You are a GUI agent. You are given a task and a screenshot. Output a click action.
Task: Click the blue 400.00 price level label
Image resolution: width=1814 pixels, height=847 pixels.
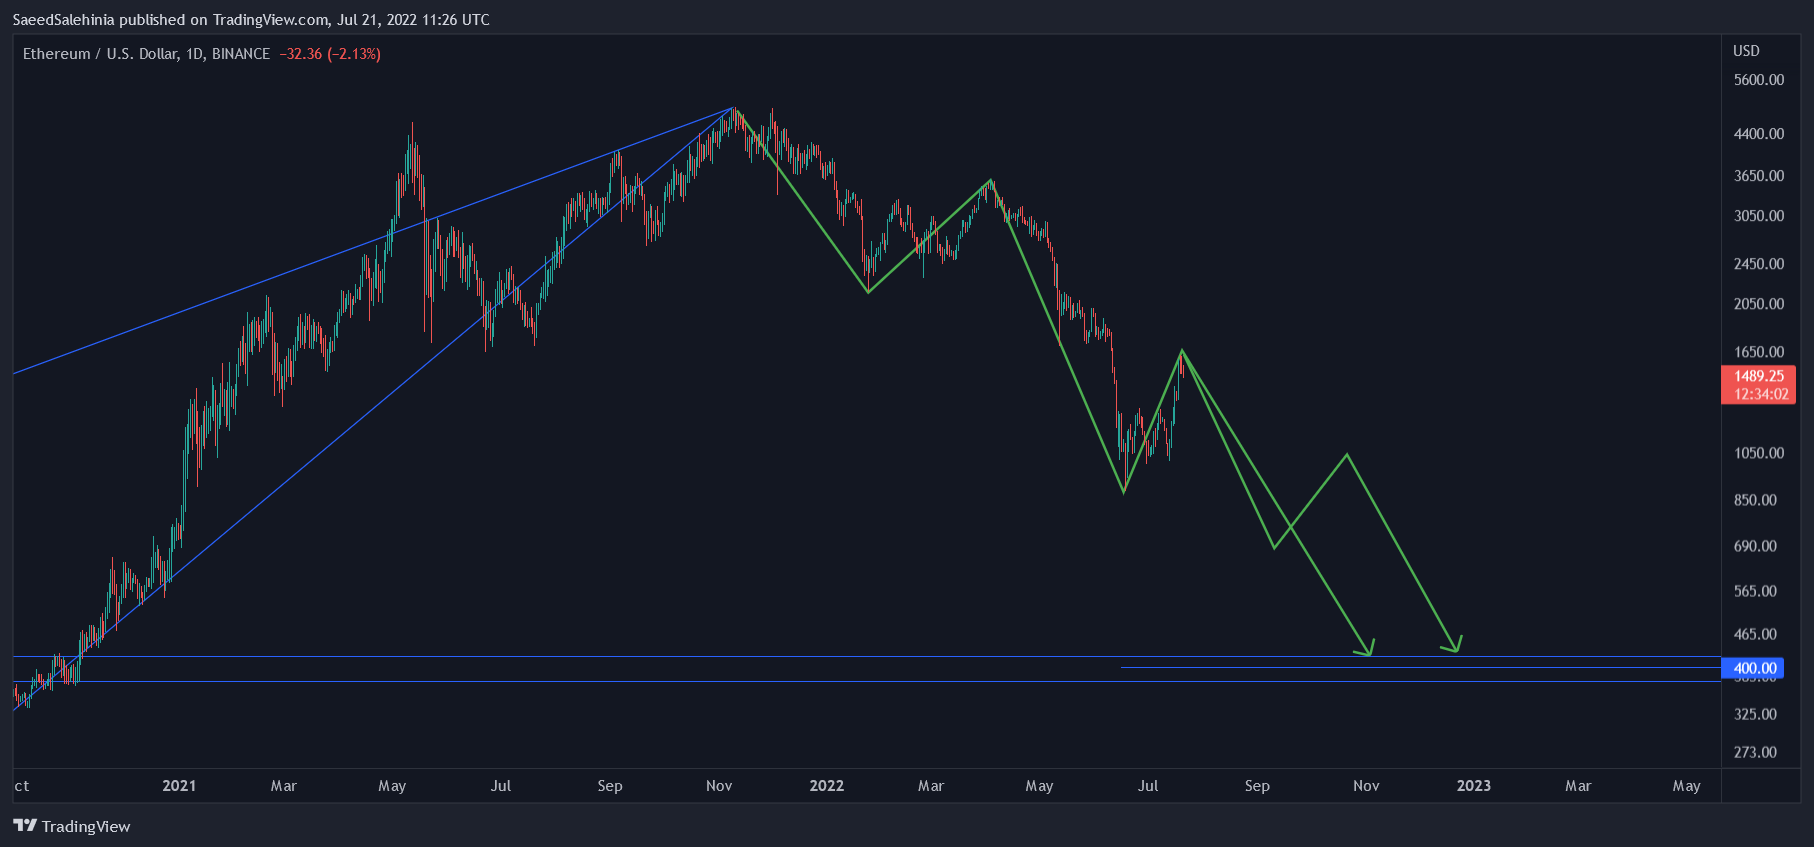1755,668
